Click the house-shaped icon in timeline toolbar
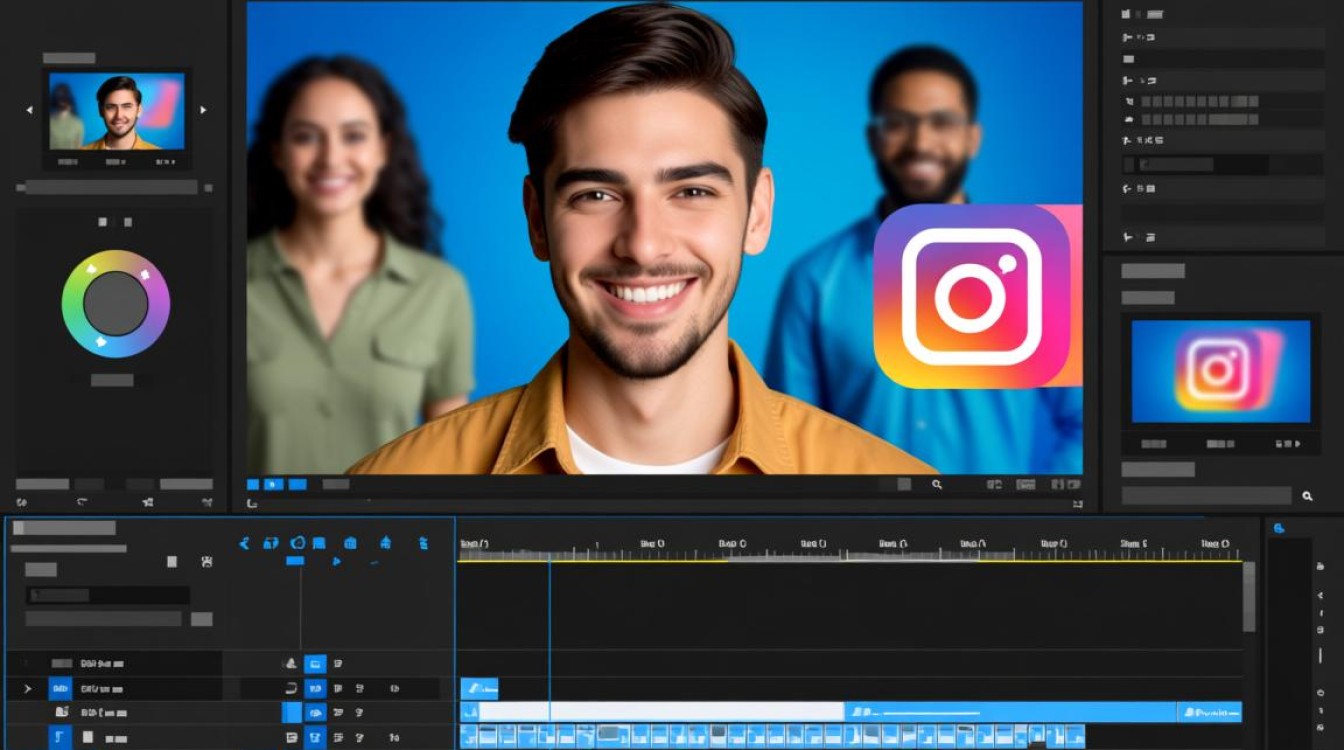Image resolution: width=1344 pixels, height=750 pixels. 385,543
